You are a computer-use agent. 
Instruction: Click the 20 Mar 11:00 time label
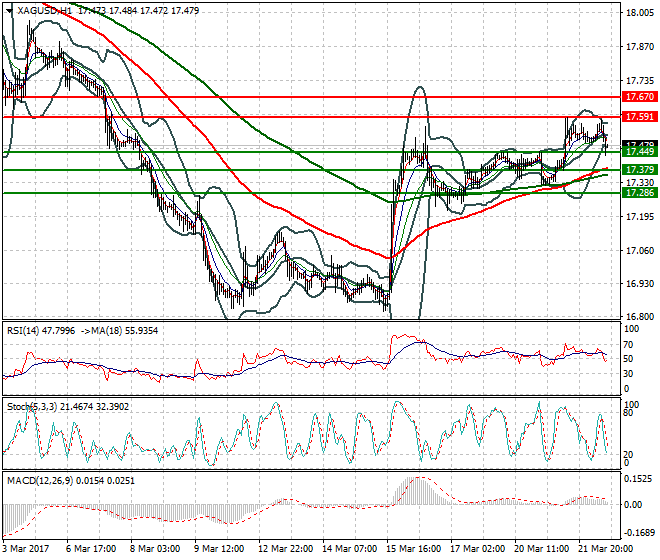(x=541, y=549)
